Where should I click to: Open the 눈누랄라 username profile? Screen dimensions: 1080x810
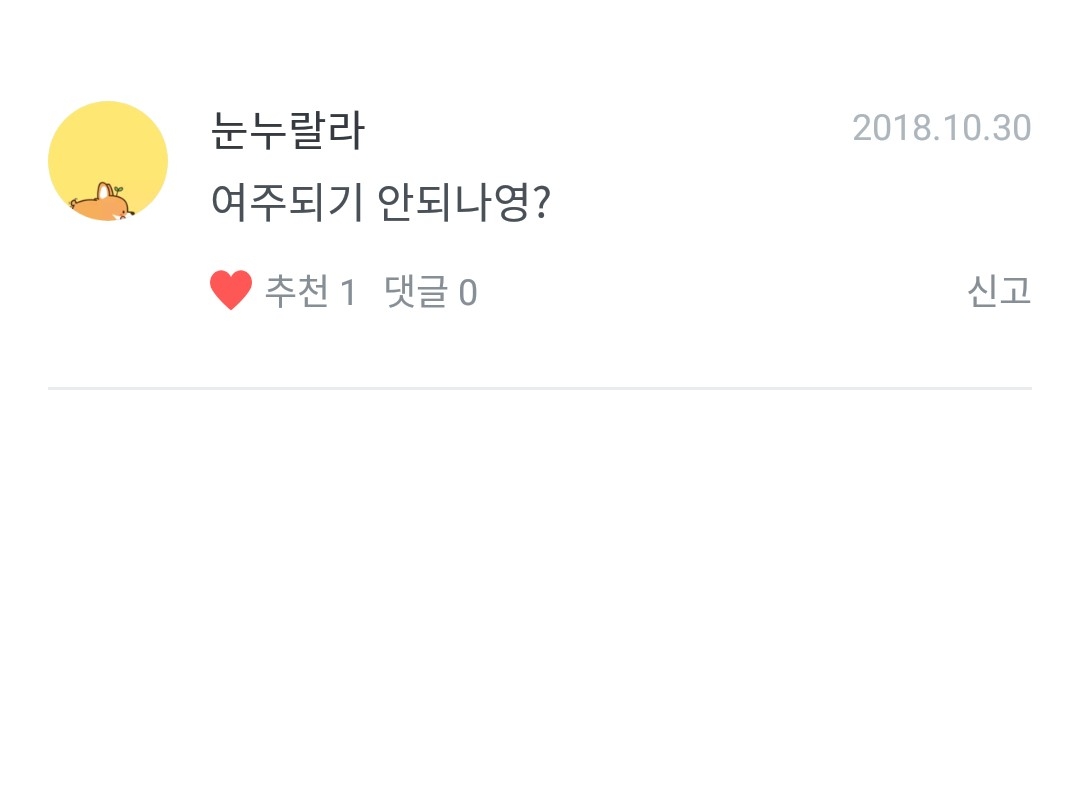point(288,131)
